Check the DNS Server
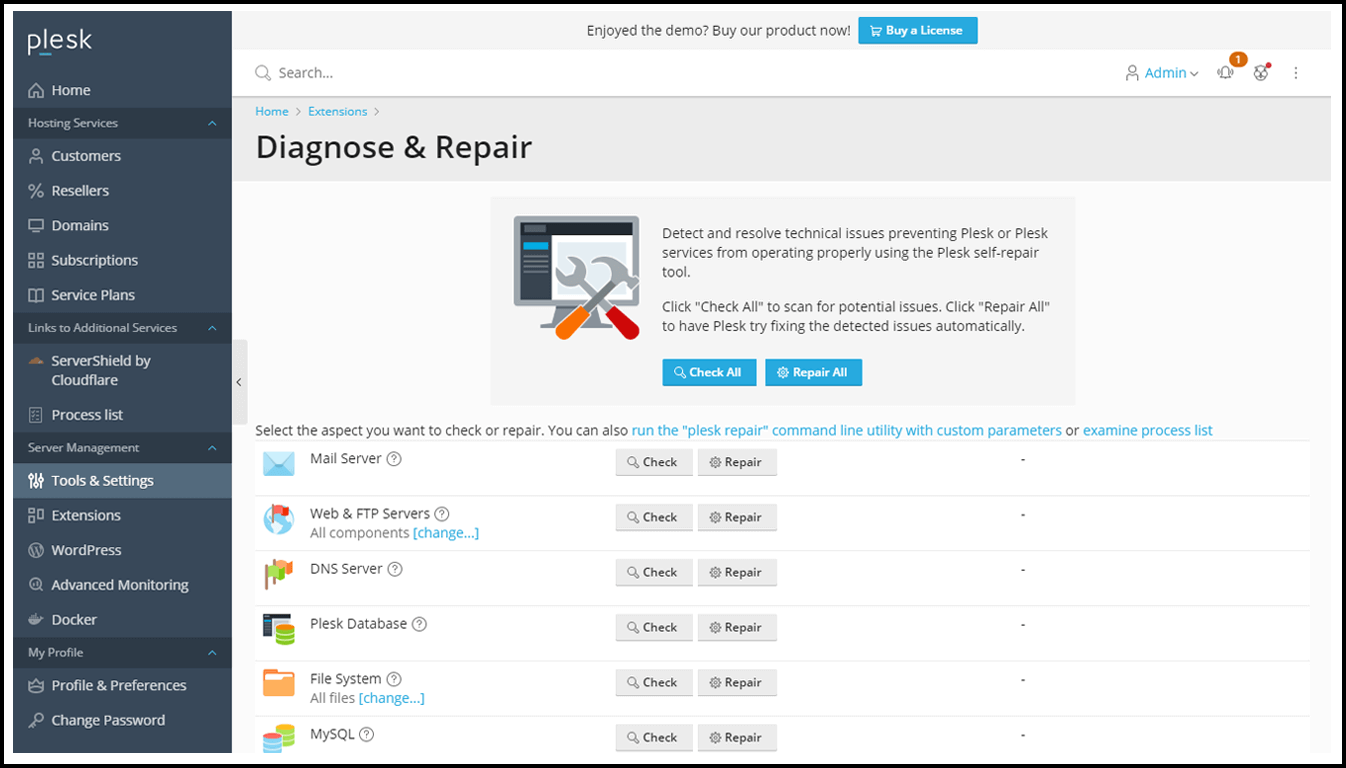Screen dimensions: 1346x768 654,572
